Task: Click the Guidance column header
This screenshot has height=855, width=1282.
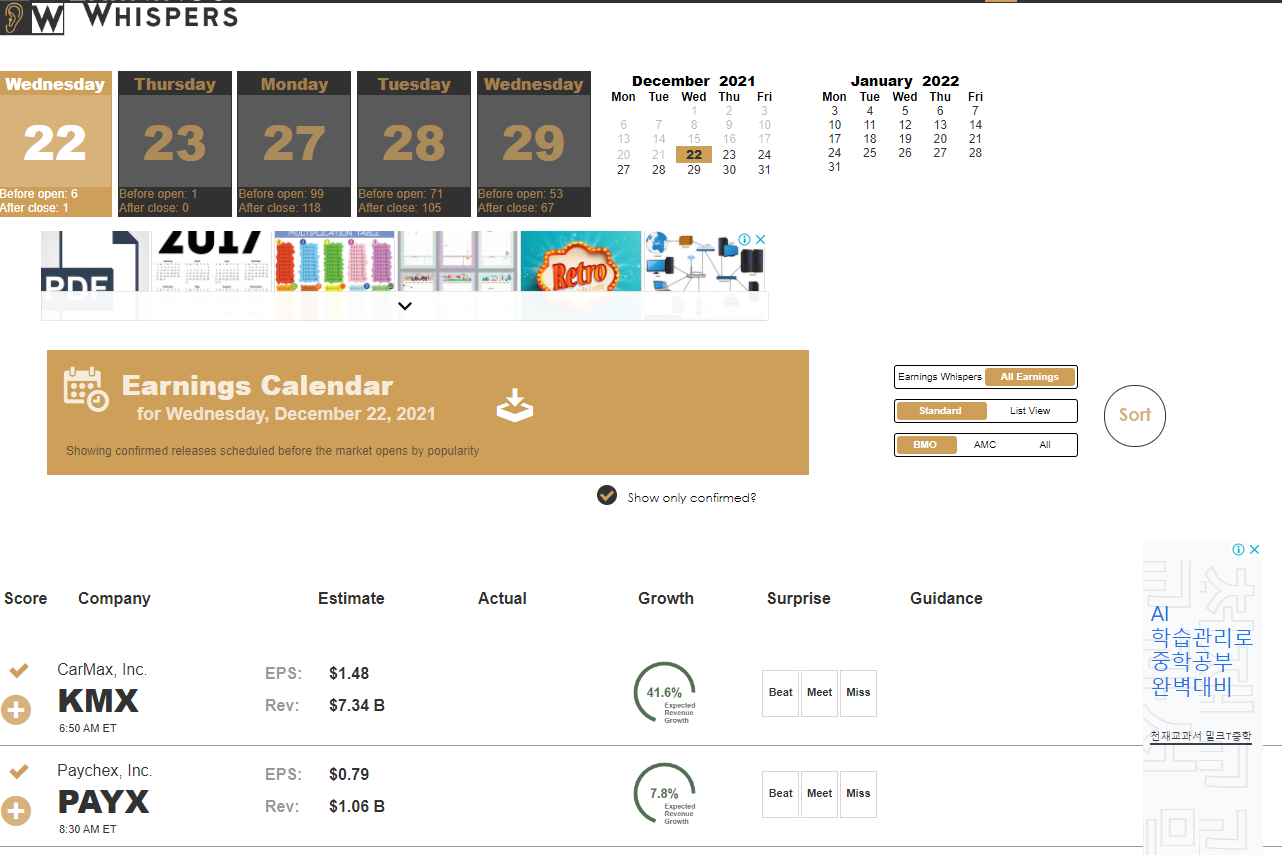Action: tap(946, 598)
